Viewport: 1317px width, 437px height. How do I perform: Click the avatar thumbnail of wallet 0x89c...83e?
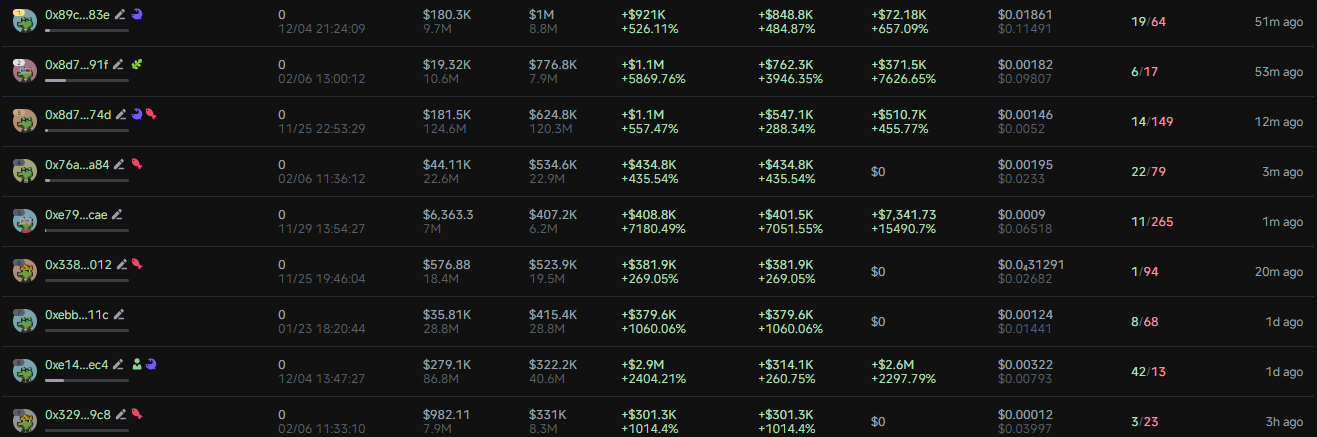point(24,21)
